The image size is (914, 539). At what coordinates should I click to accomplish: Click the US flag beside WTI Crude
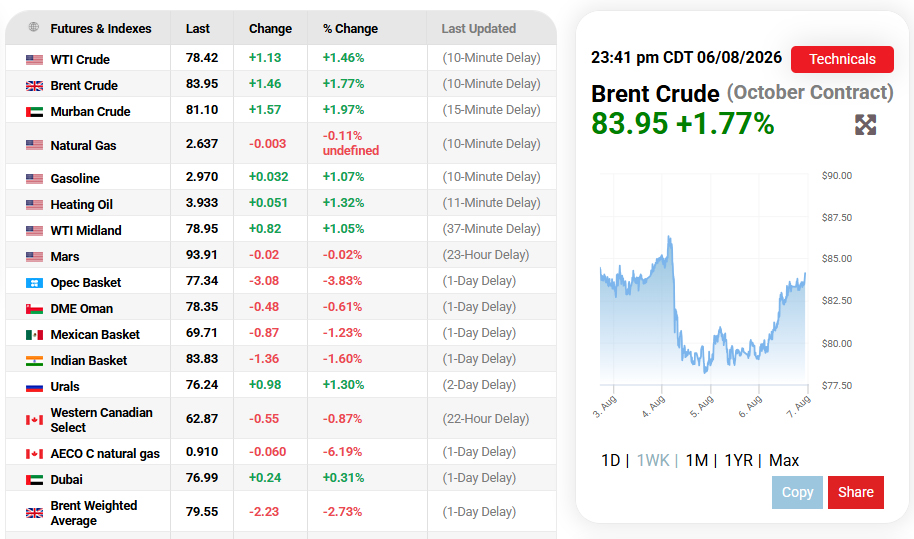34,59
